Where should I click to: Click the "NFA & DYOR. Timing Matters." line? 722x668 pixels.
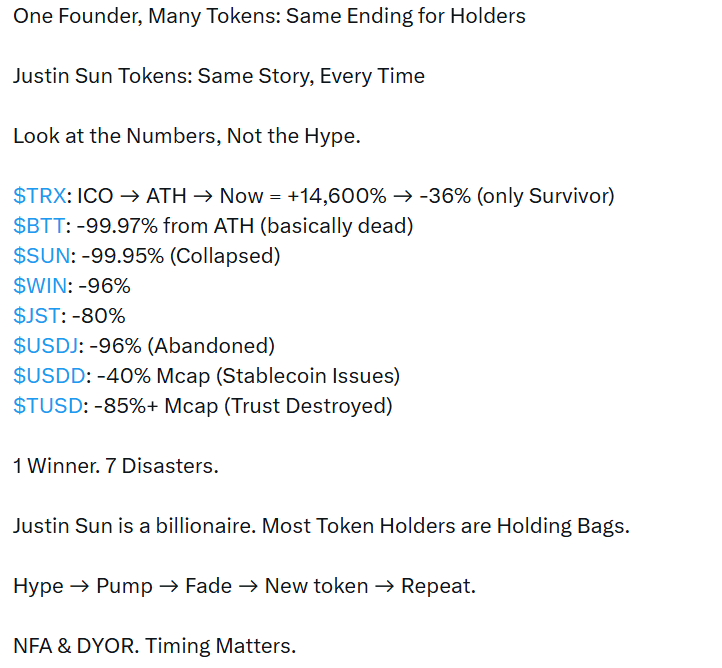(x=154, y=646)
